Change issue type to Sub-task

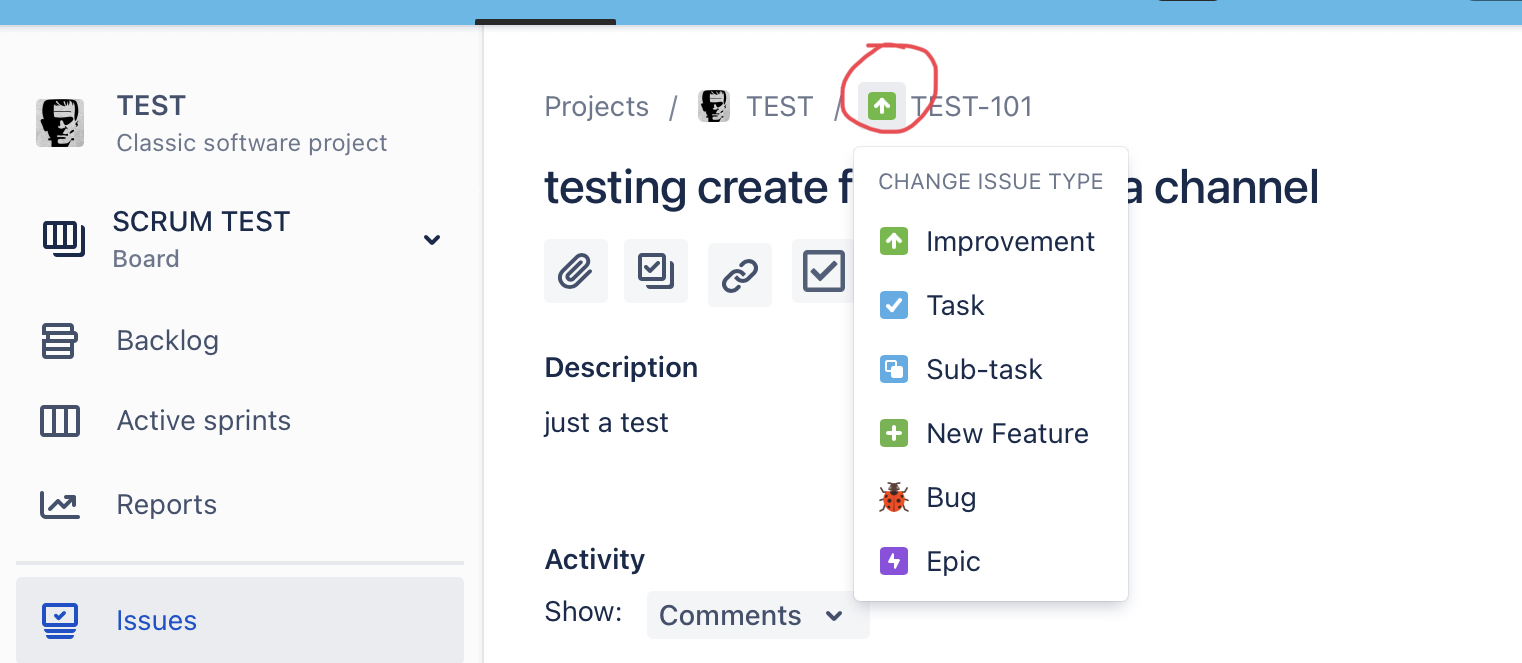point(984,369)
